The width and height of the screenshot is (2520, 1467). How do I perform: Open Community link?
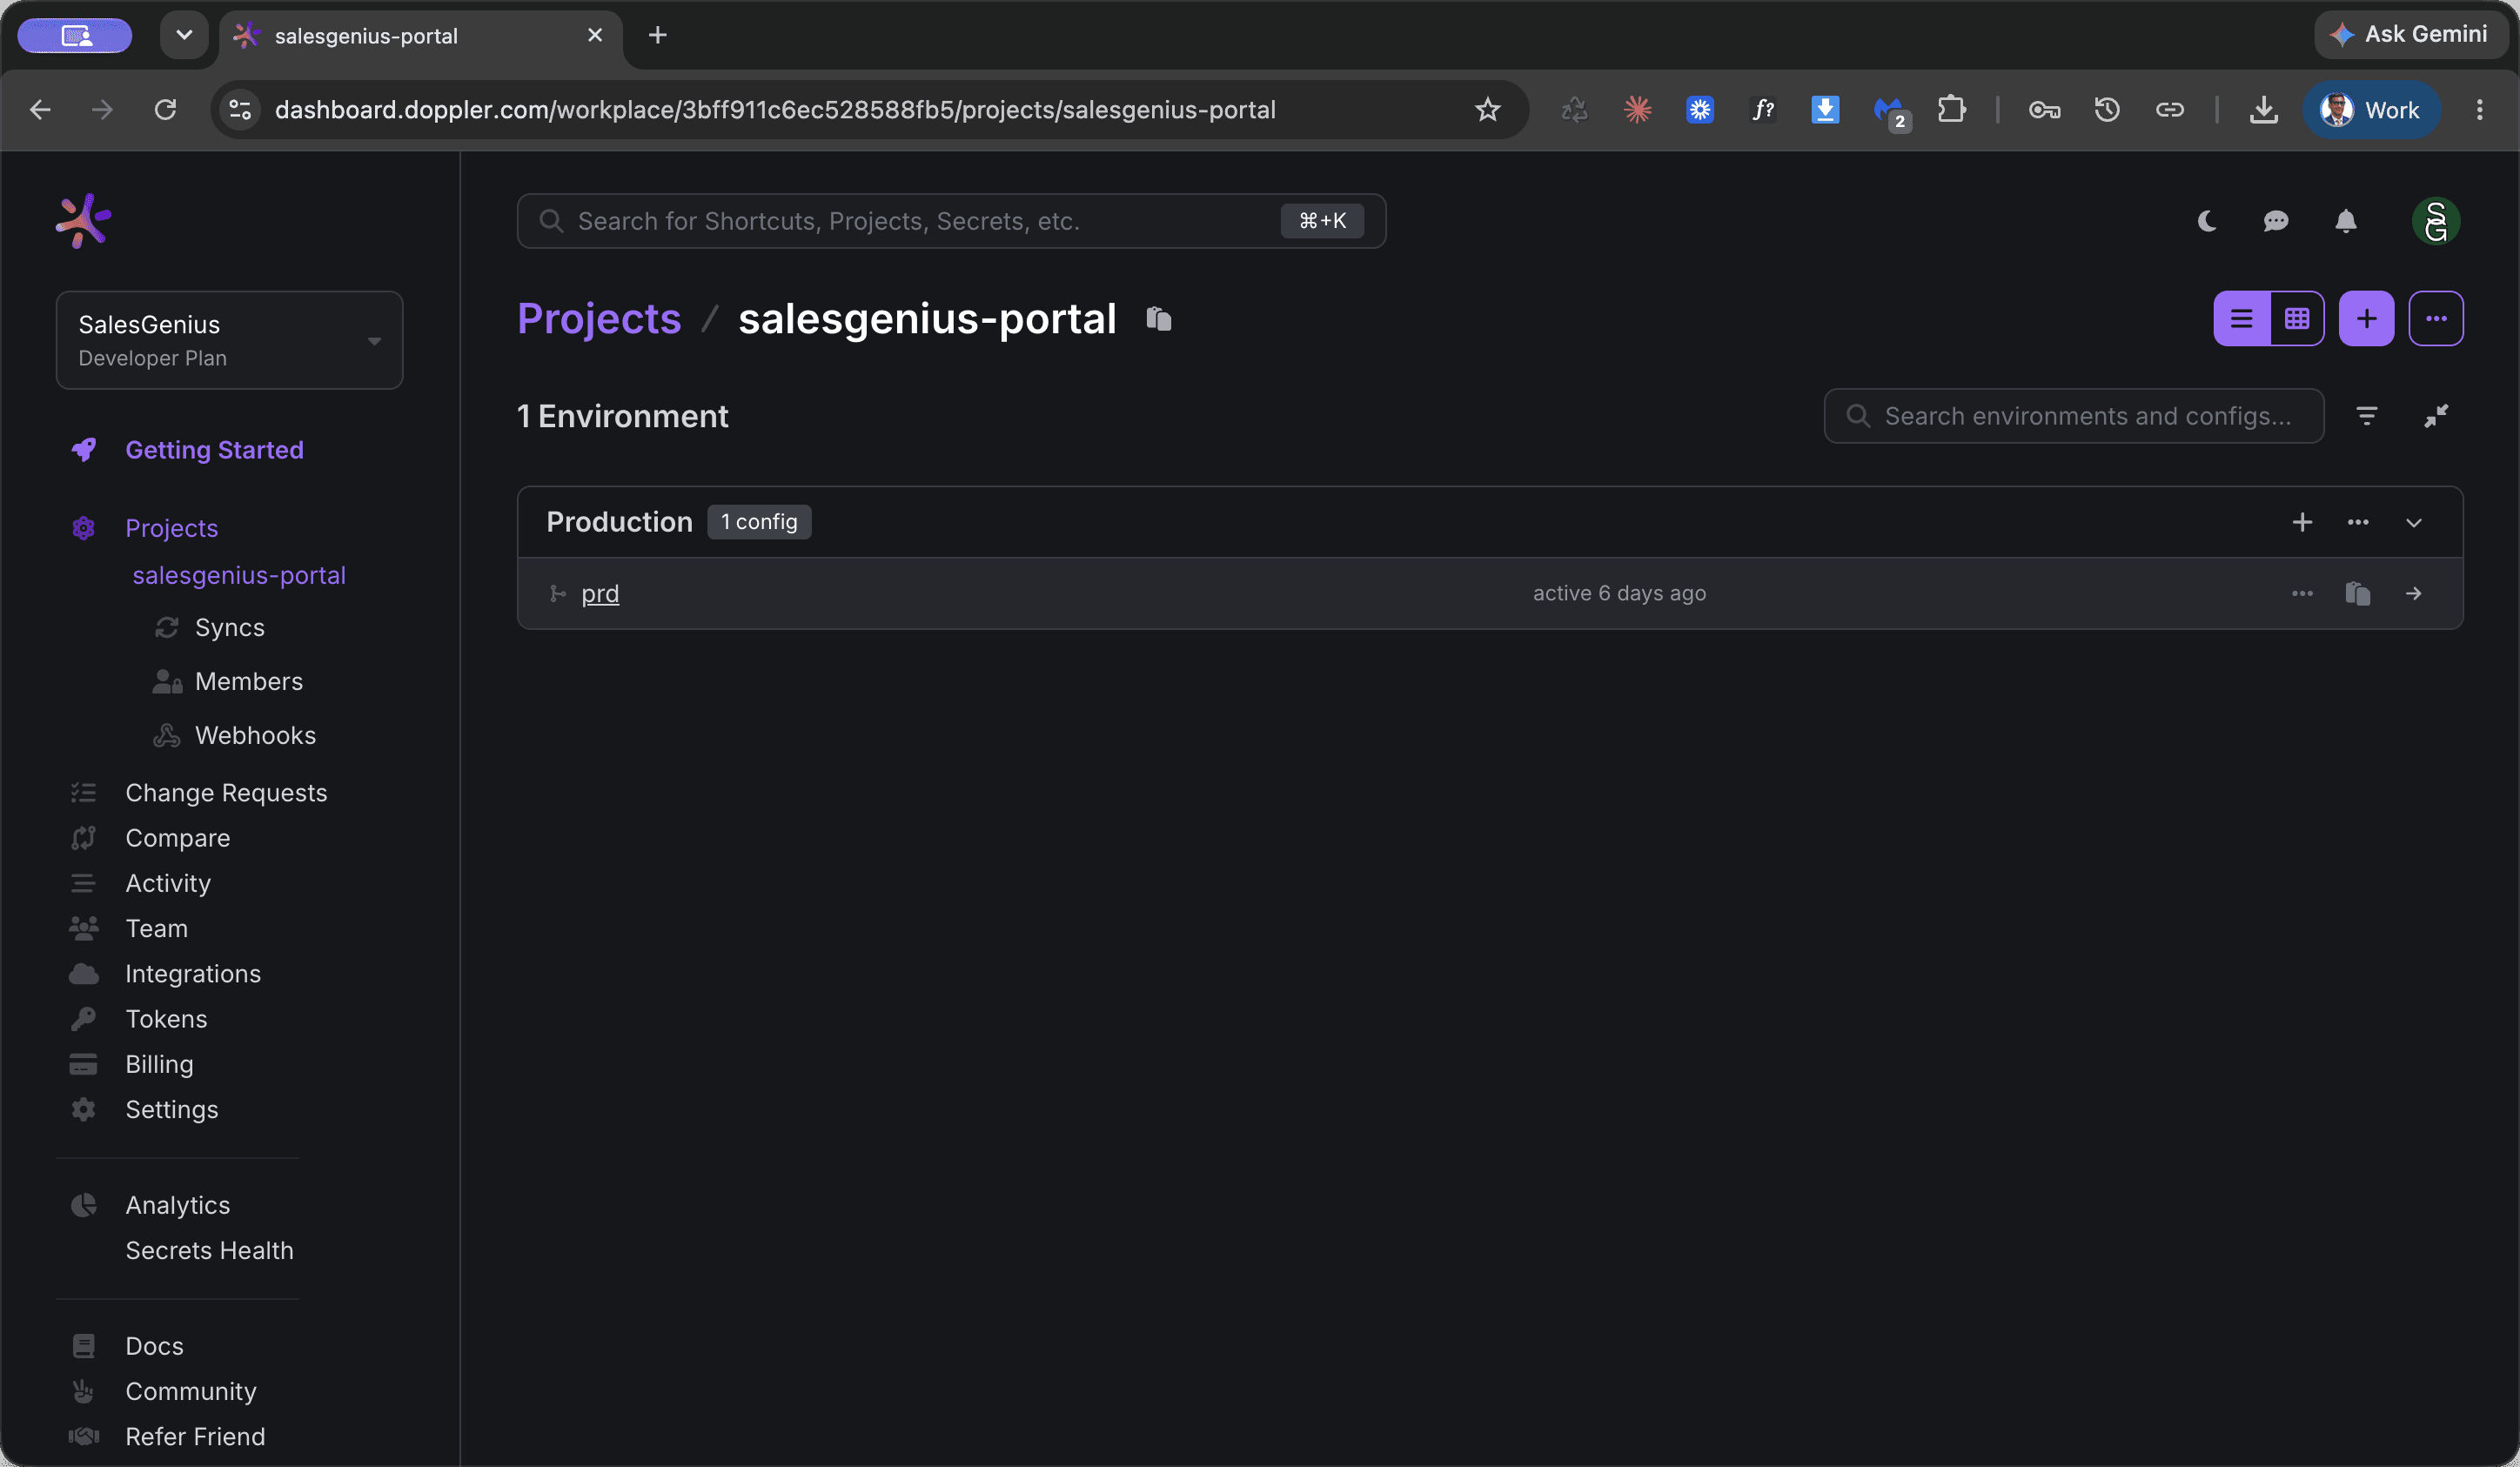pos(190,1391)
